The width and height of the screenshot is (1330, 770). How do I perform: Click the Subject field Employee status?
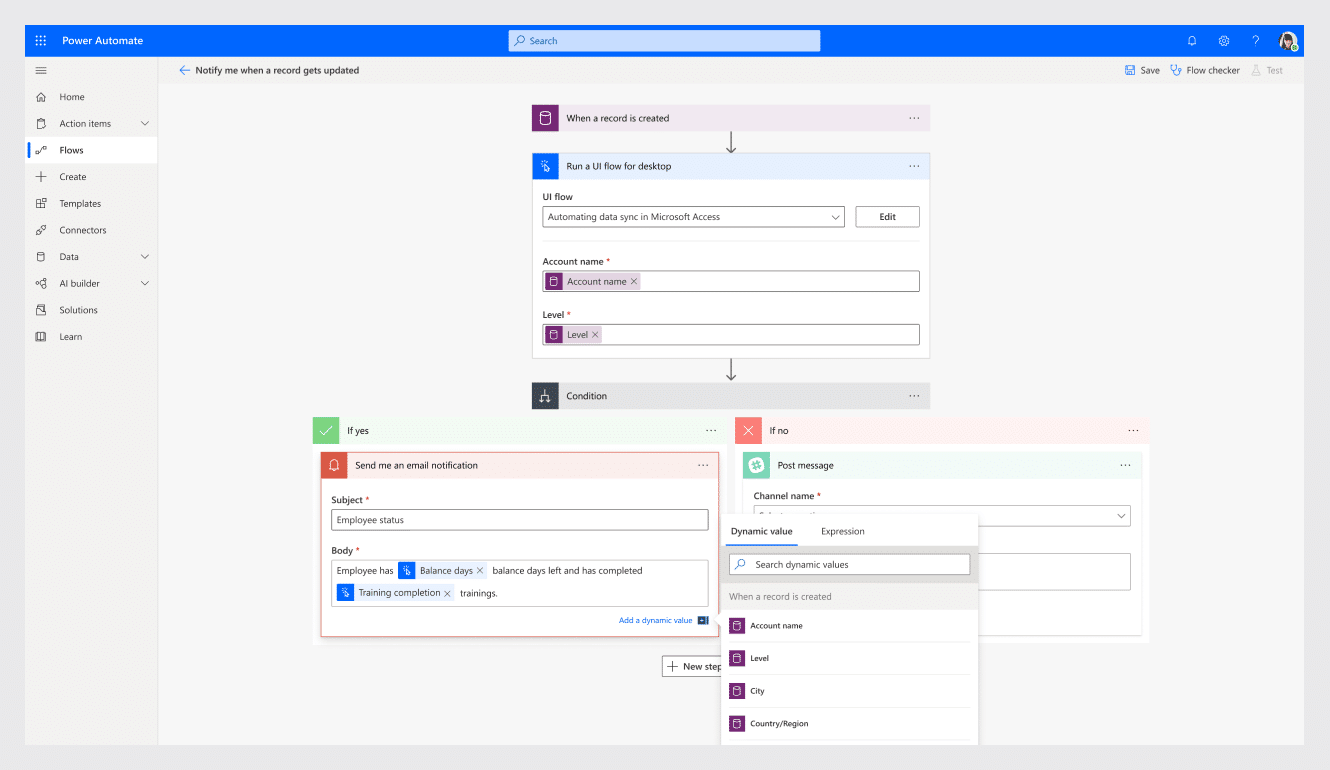pos(519,520)
